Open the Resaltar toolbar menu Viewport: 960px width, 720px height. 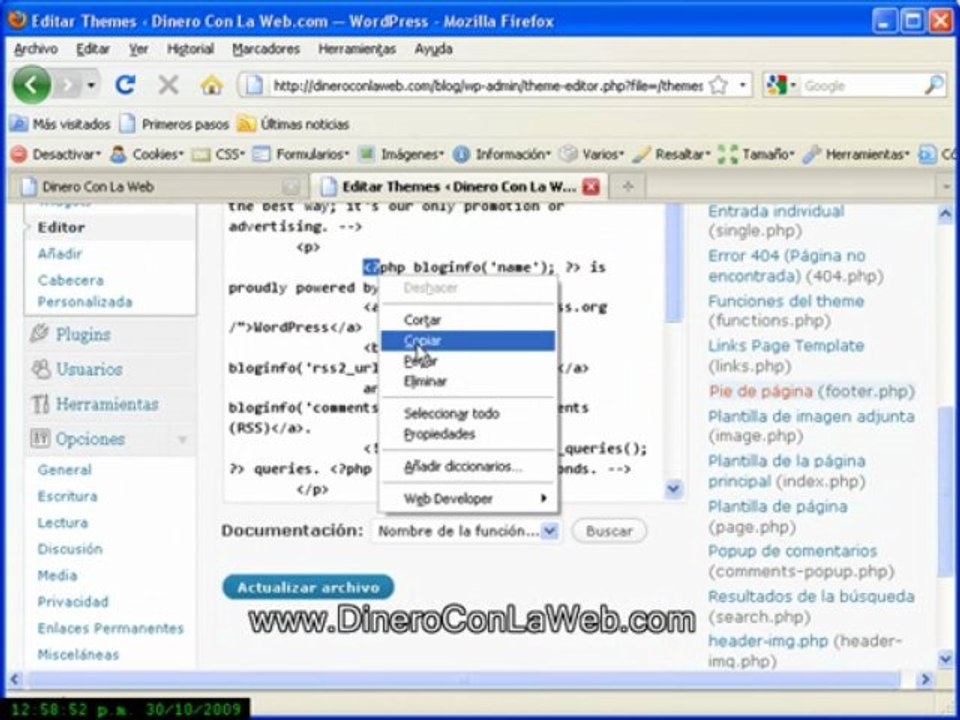(x=671, y=154)
